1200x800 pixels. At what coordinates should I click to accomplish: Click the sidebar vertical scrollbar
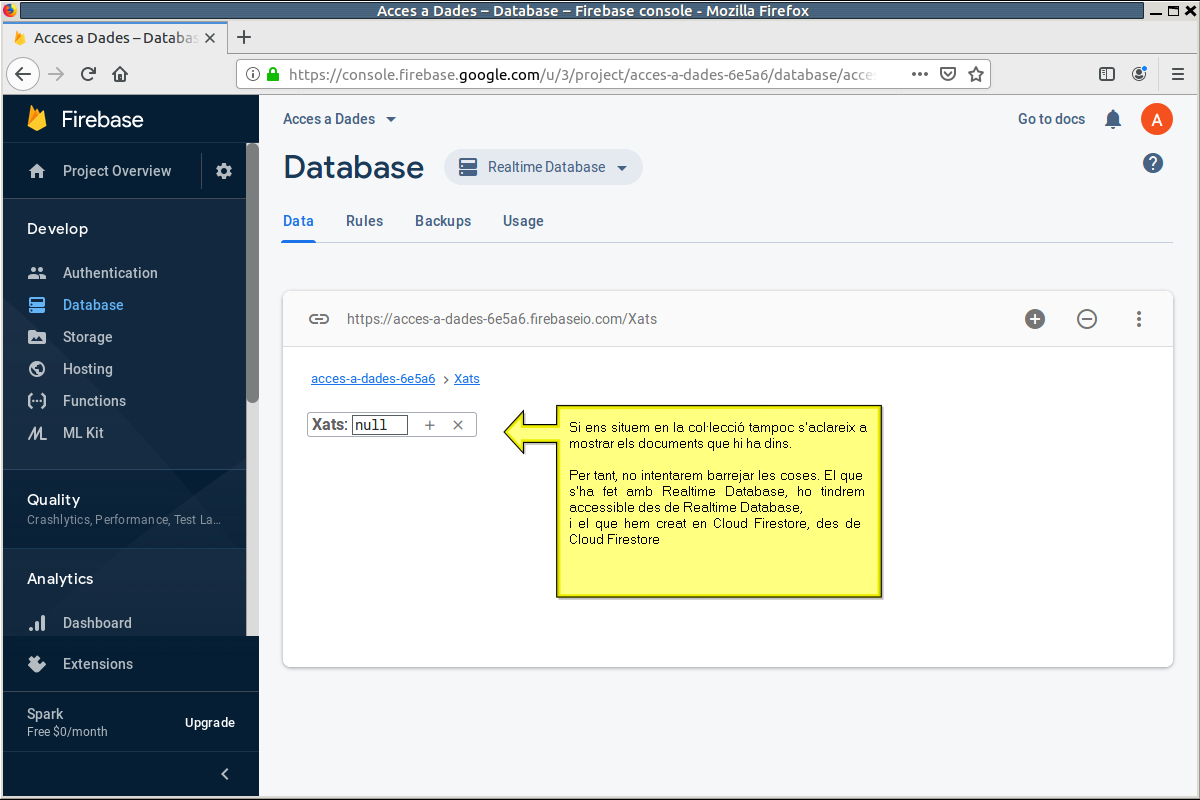(x=252, y=272)
